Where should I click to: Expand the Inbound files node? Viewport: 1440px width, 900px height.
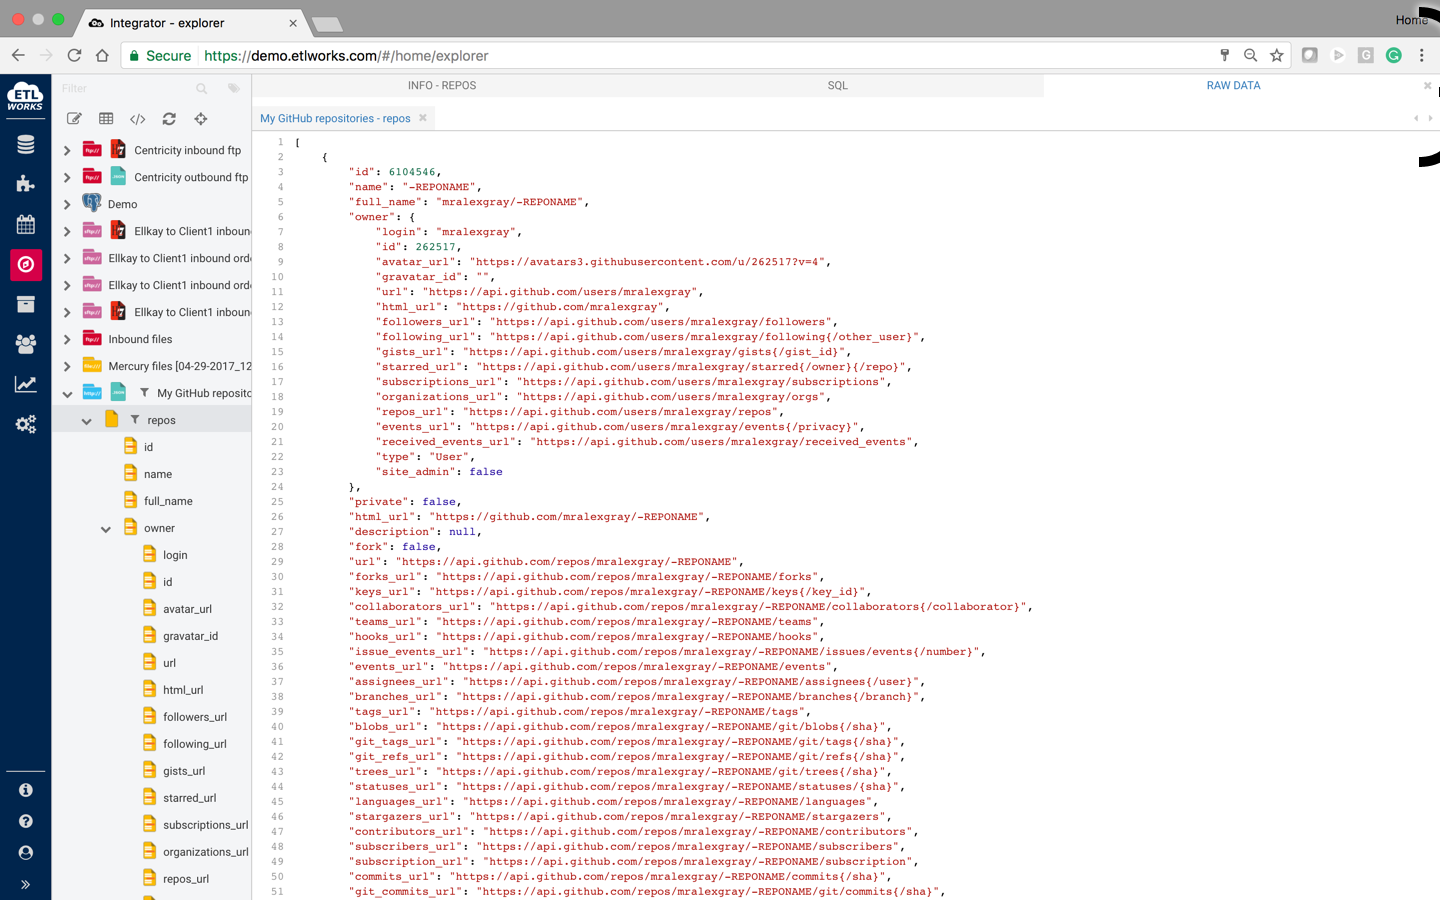(x=67, y=339)
